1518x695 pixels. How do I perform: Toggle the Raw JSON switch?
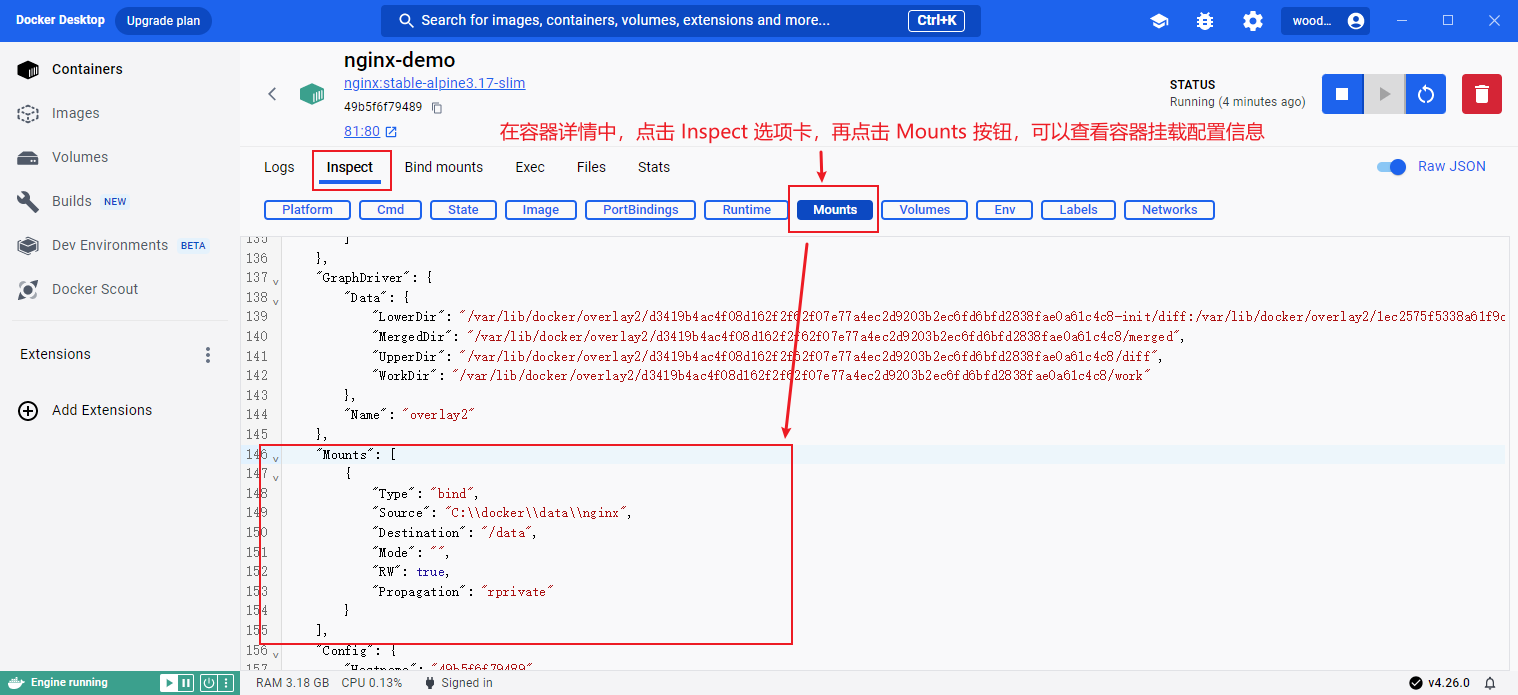click(1391, 167)
